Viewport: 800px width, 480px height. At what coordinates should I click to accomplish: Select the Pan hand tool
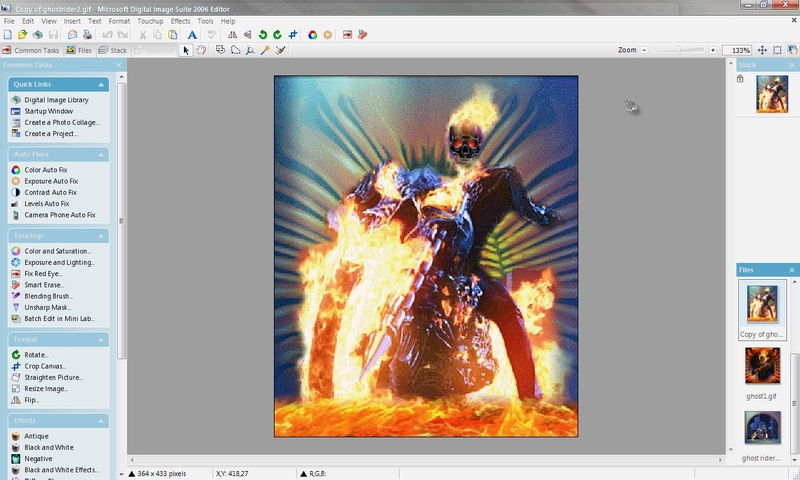(x=200, y=50)
